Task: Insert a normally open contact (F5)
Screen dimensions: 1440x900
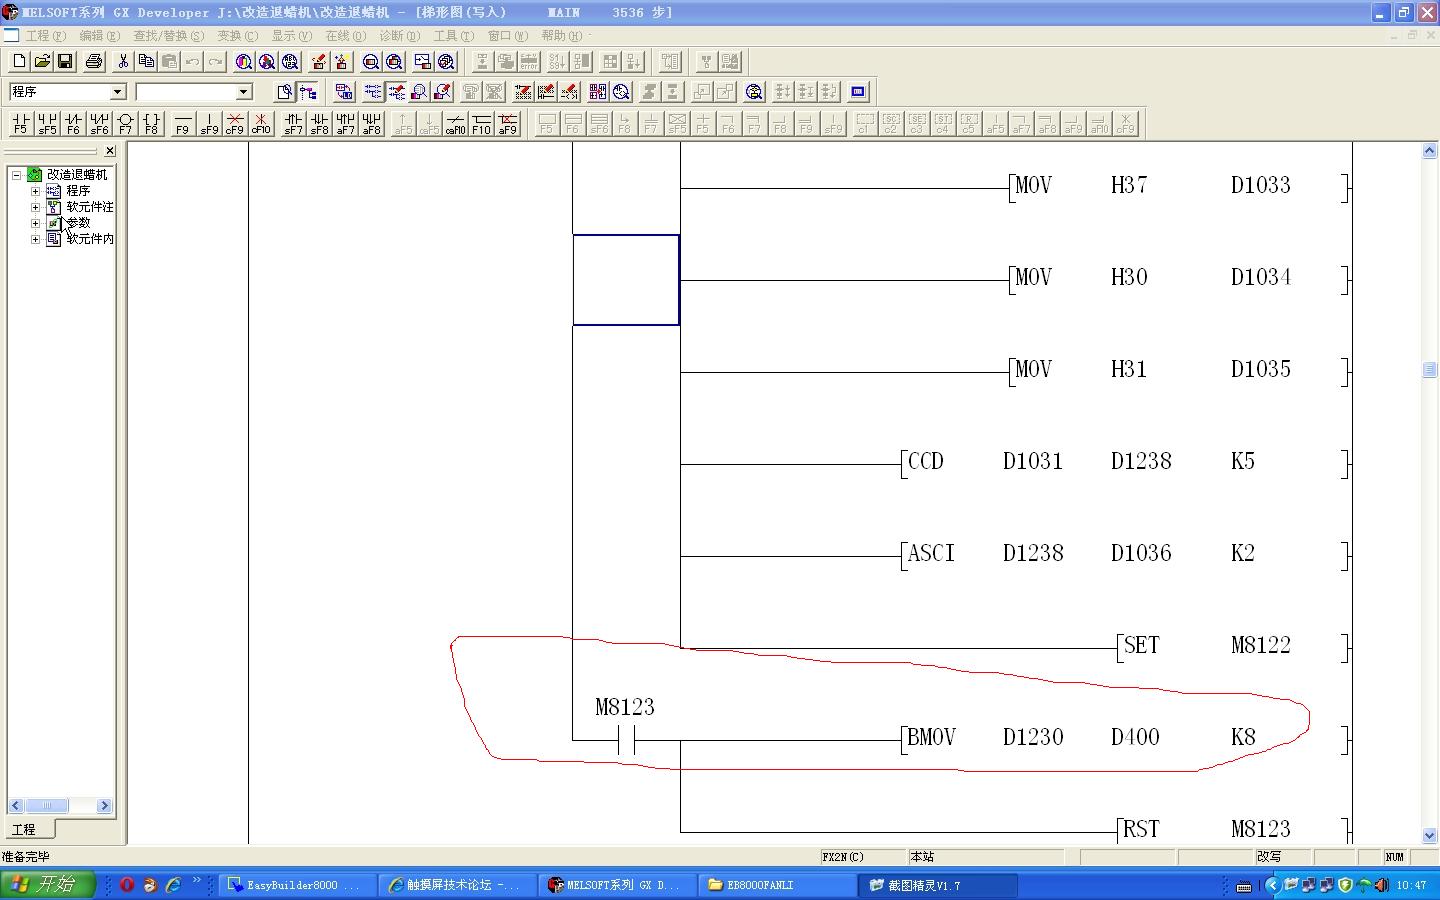Action: [x=20, y=123]
